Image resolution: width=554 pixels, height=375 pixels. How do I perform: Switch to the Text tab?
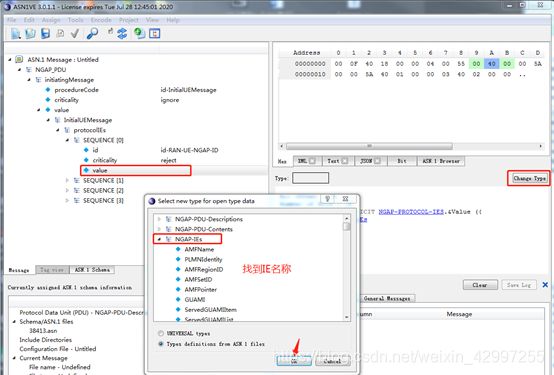[338, 161]
